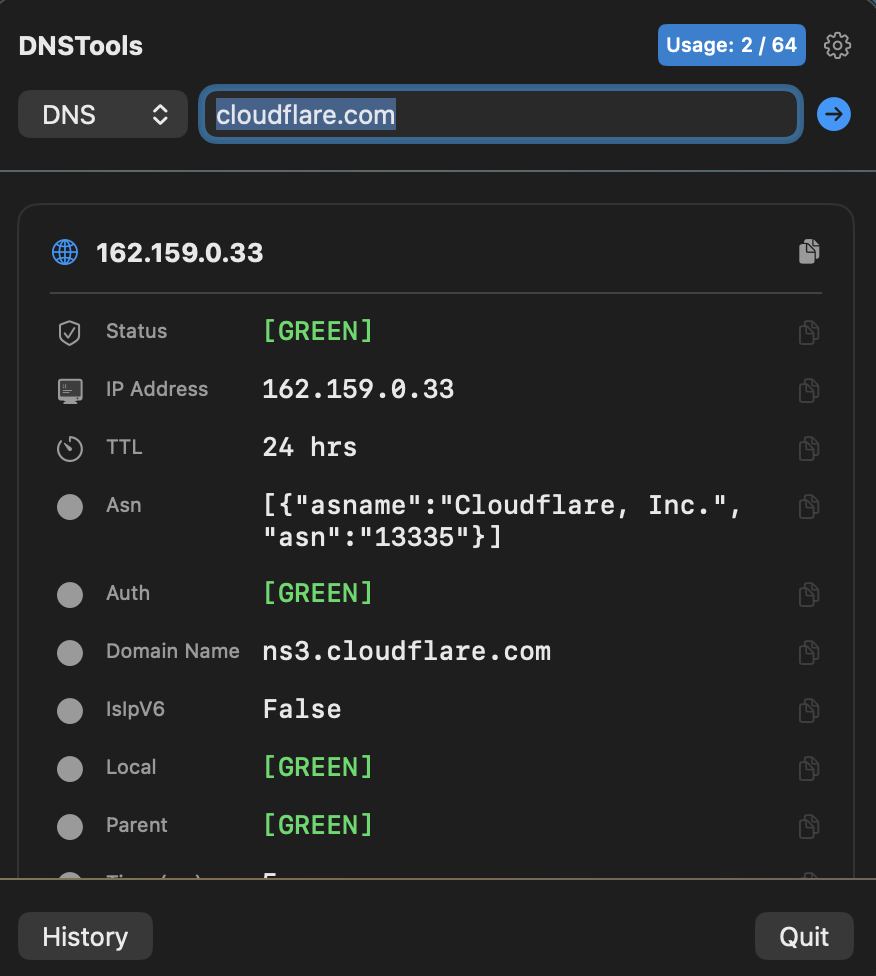
Task: Click the Usage: 2 / 64 badge
Action: click(732, 45)
